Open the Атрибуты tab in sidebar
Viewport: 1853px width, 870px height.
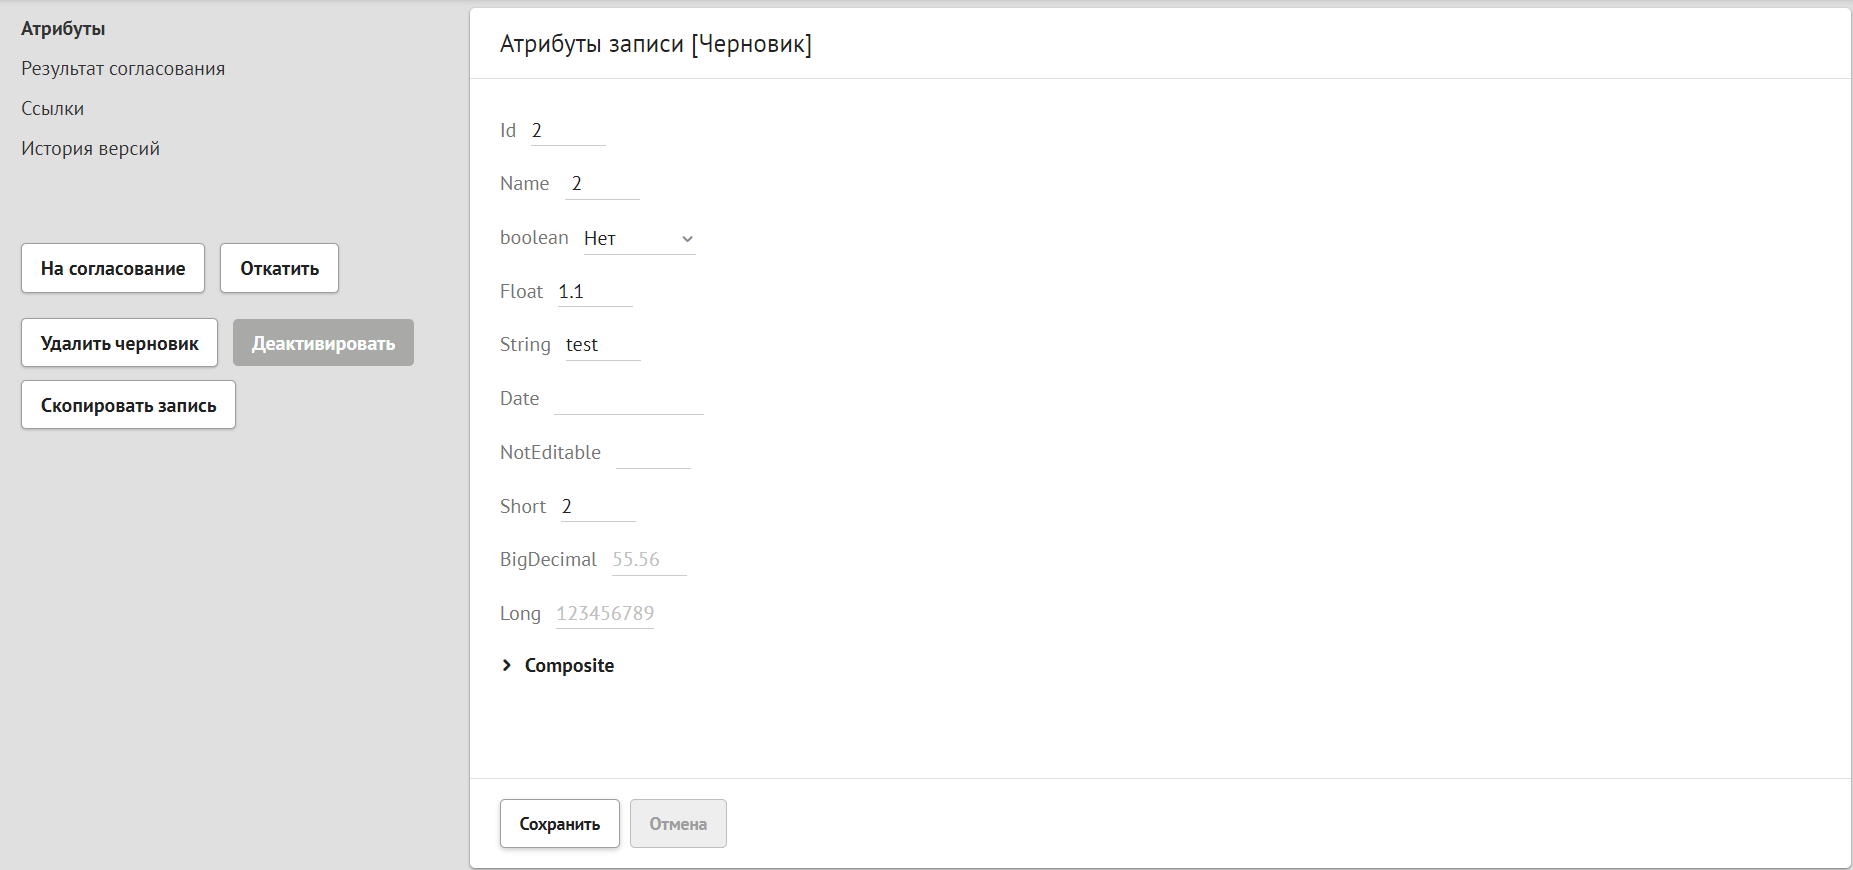pyautogui.click(x=63, y=29)
